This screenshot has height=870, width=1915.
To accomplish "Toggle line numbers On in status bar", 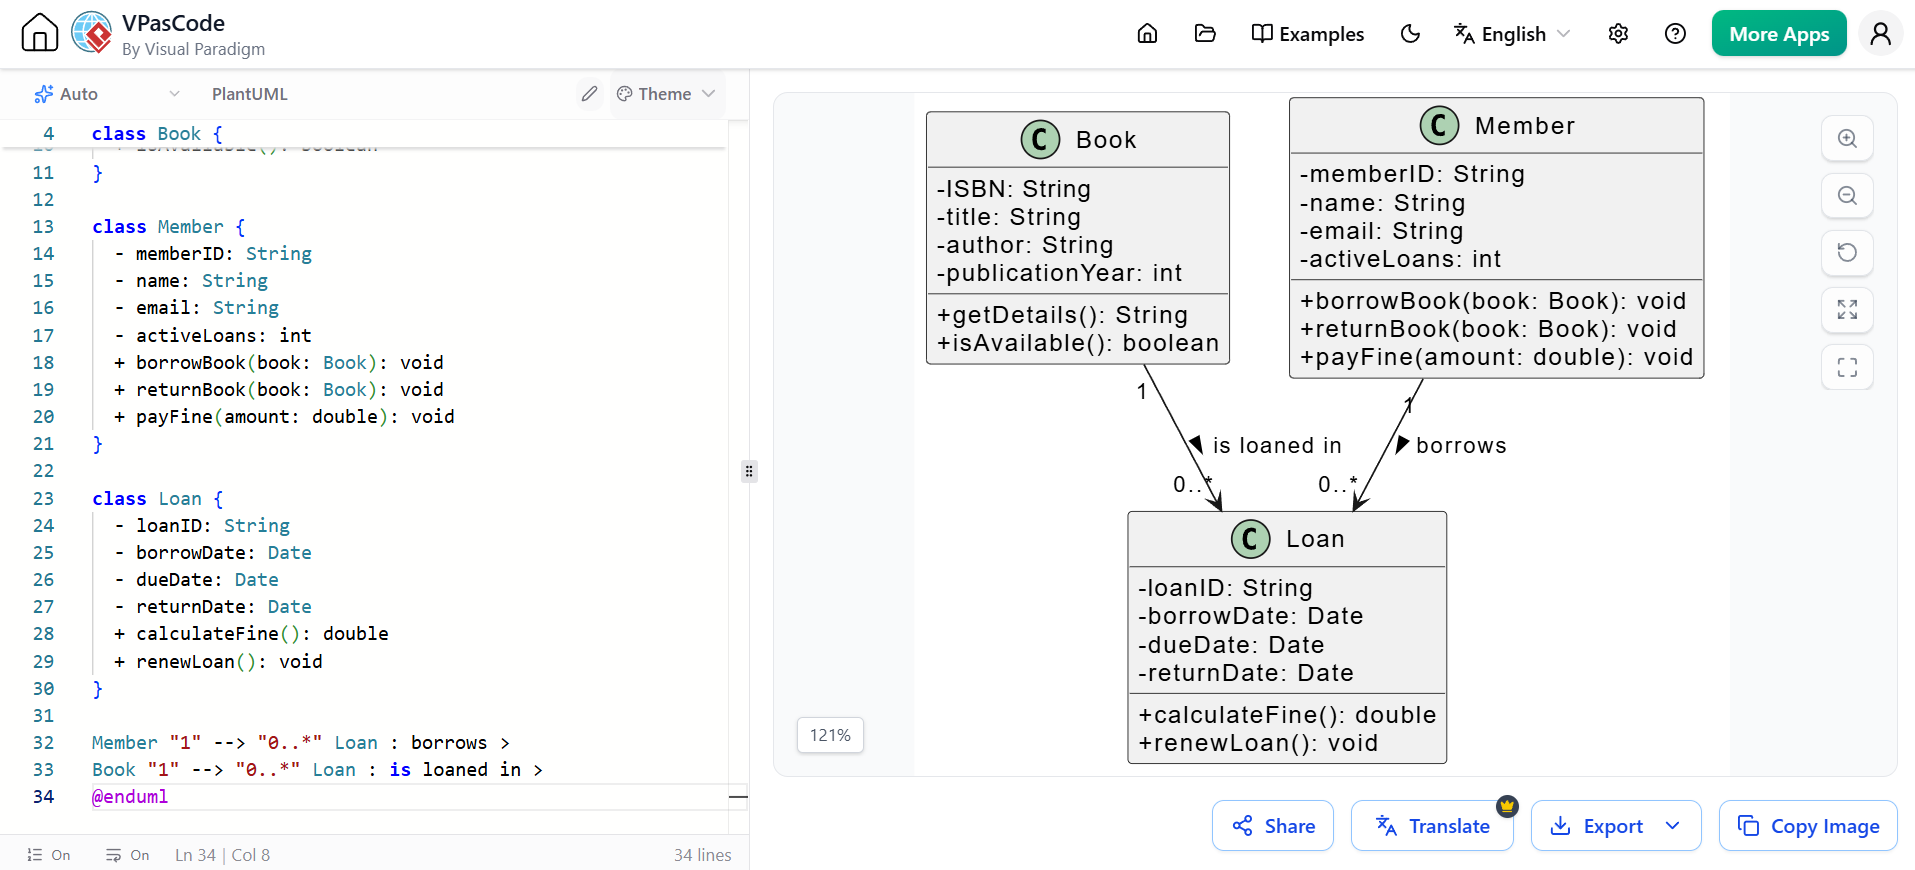I will 49,855.
